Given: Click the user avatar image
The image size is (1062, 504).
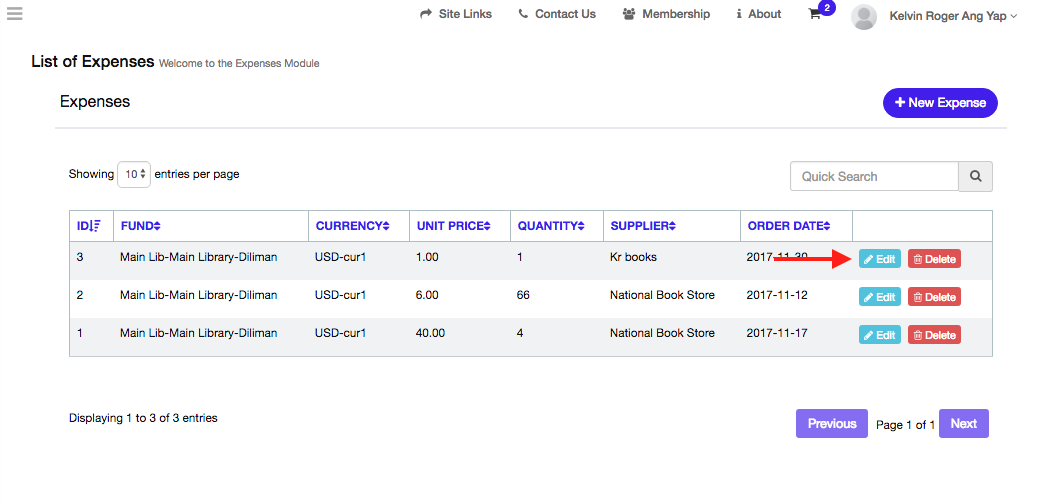Looking at the screenshot, I should [x=864, y=16].
